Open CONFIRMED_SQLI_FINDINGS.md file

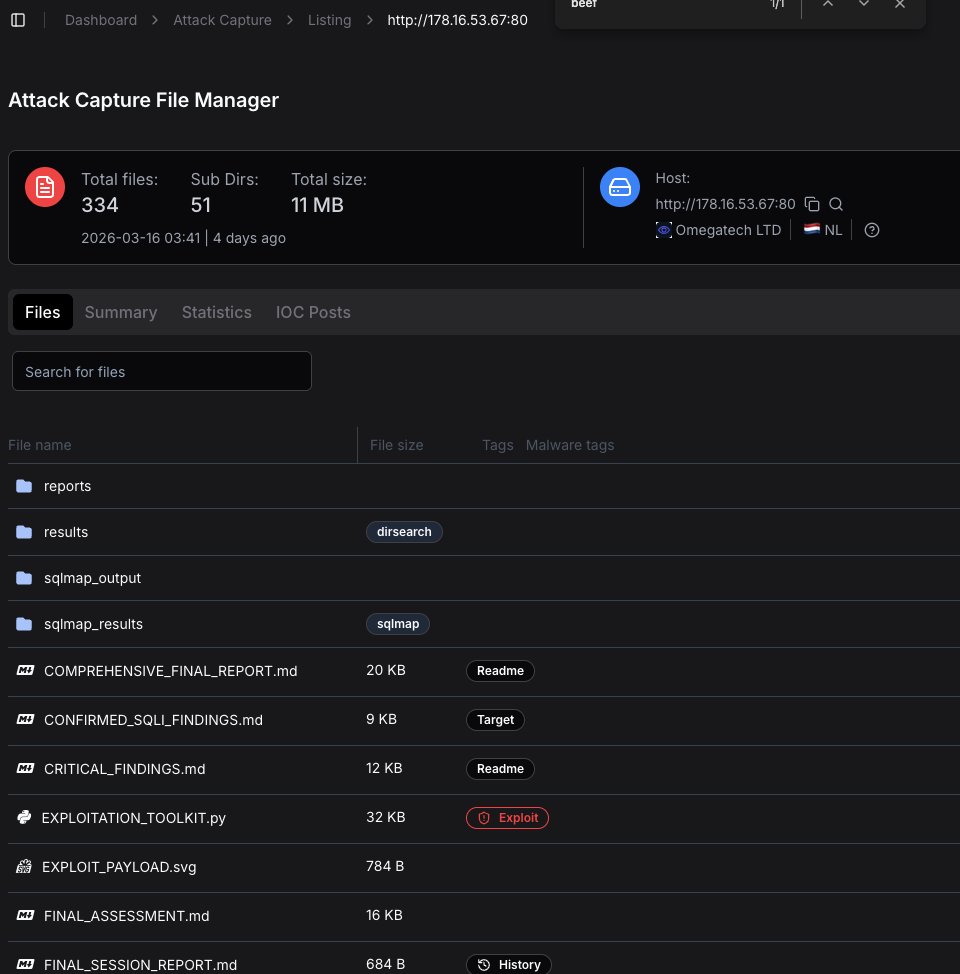[153, 720]
